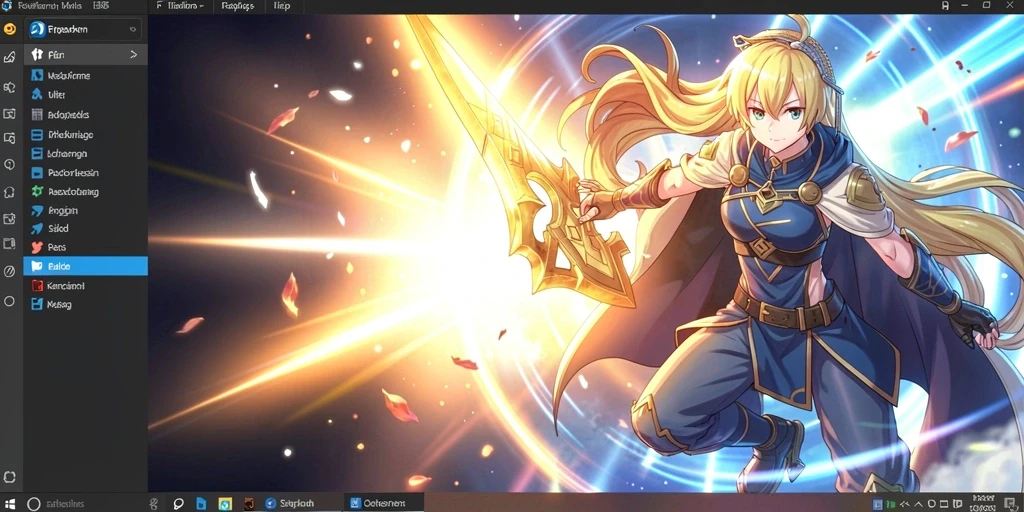Select the highlighted blue flag item in the list
The width and height of the screenshot is (1024, 512).
coord(86,266)
